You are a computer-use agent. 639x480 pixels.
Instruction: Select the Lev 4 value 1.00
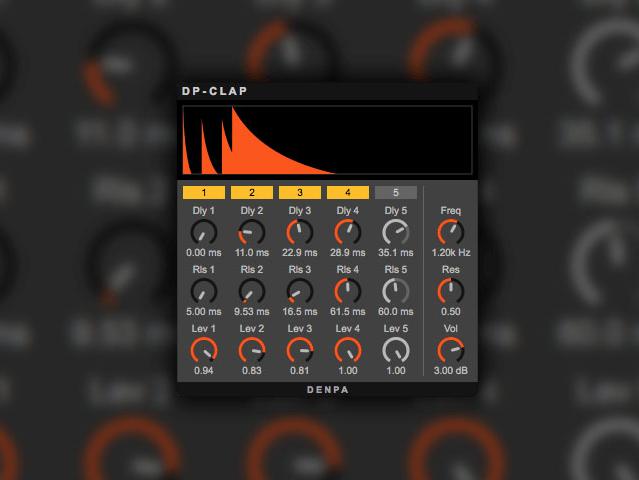coord(348,371)
